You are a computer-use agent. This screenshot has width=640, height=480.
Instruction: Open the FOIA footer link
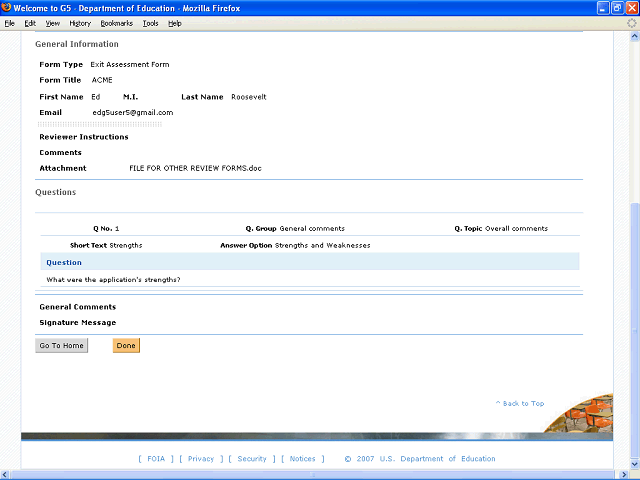pyautogui.click(x=156, y=459)
